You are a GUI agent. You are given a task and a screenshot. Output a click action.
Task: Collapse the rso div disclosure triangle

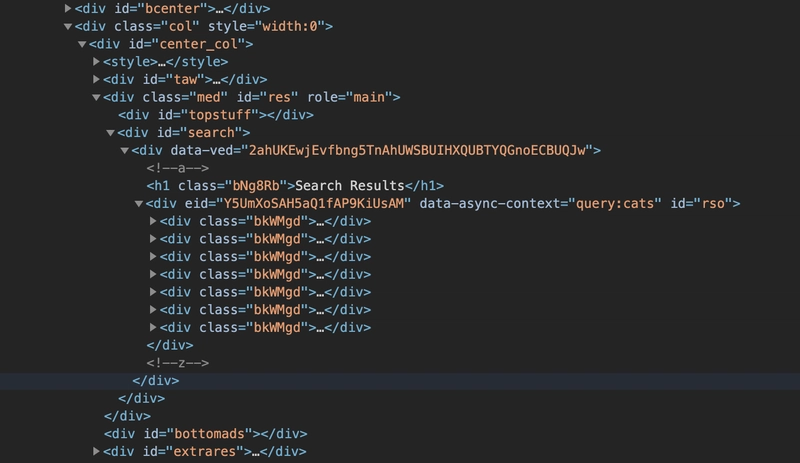pos(138,203)
